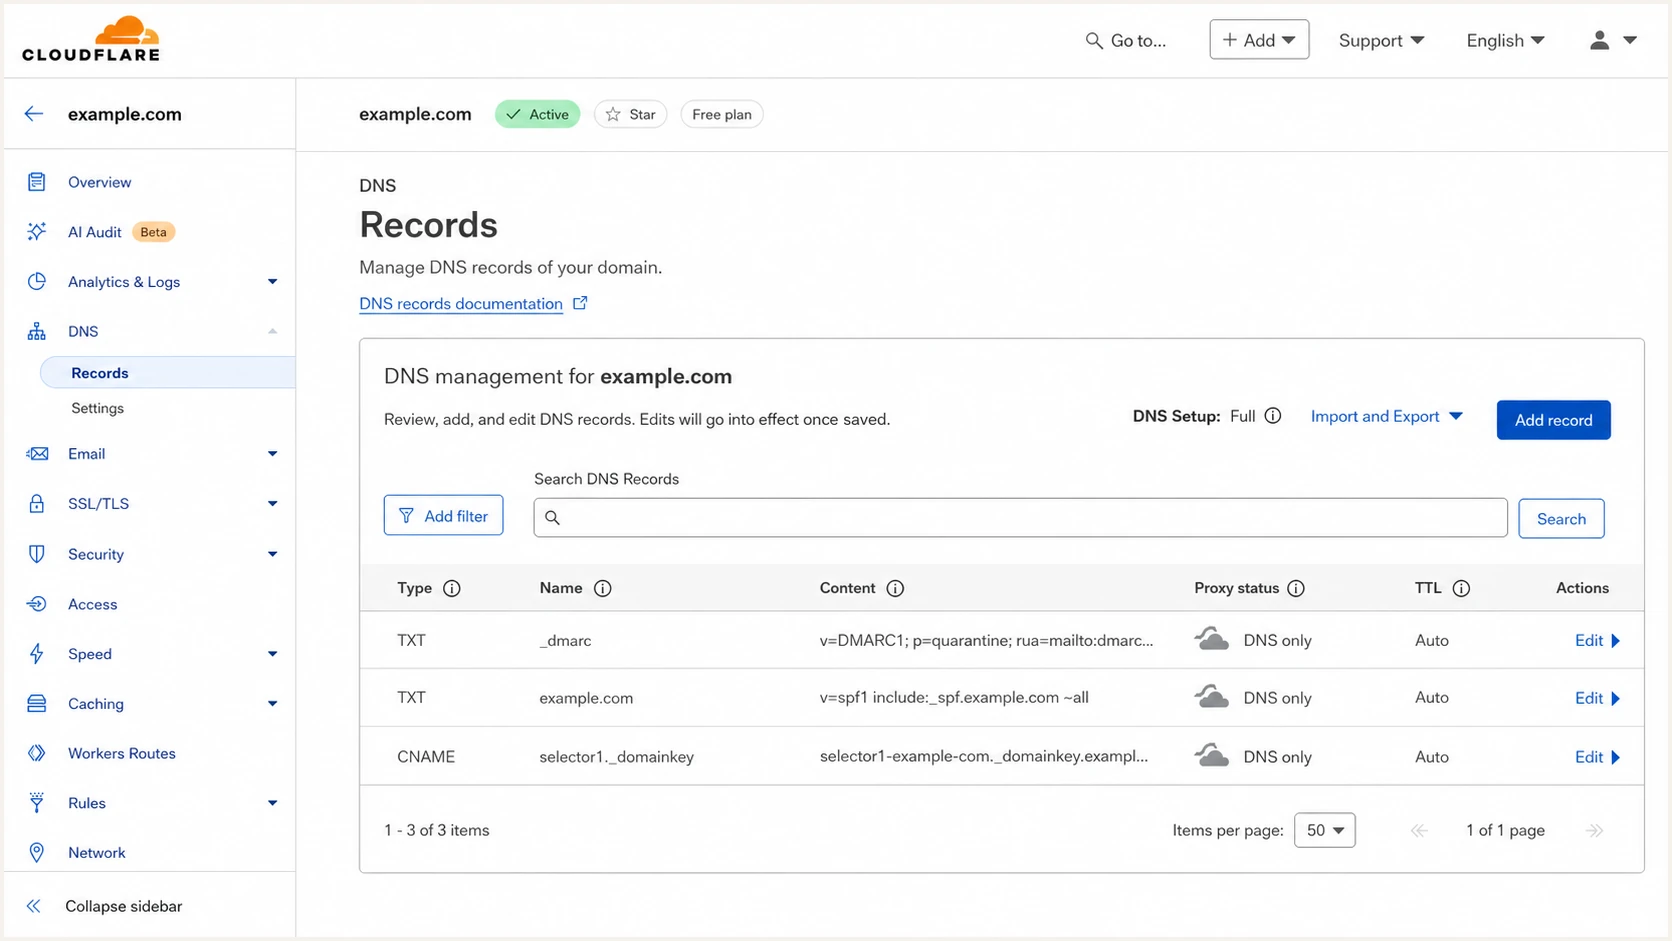
Task: Click the info icon beside Proxy status header
Action: tap(1296, 588)
